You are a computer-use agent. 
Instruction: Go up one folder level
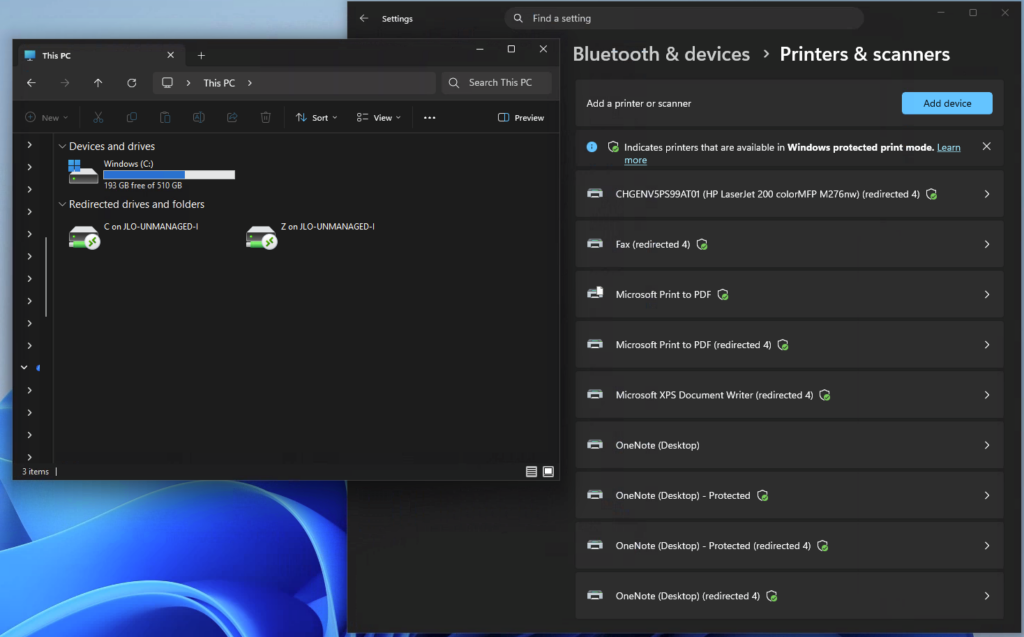pos(98,83)
